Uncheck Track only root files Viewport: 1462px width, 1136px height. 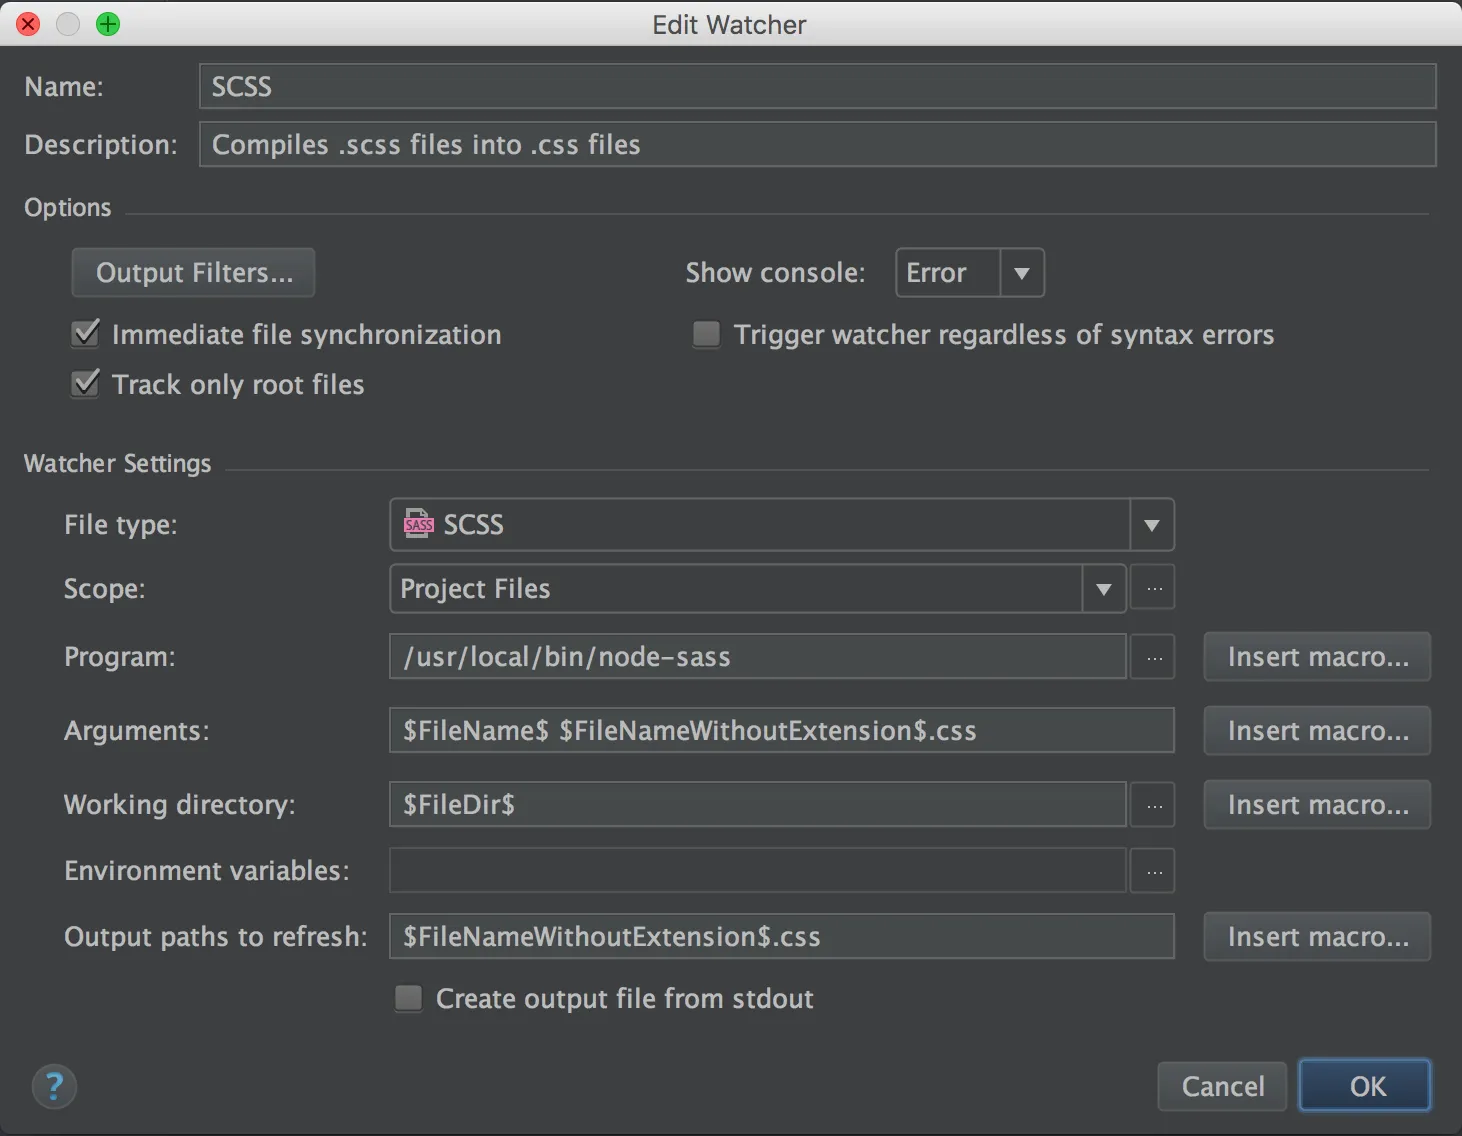pyautogui.click(x=87, y=384)
